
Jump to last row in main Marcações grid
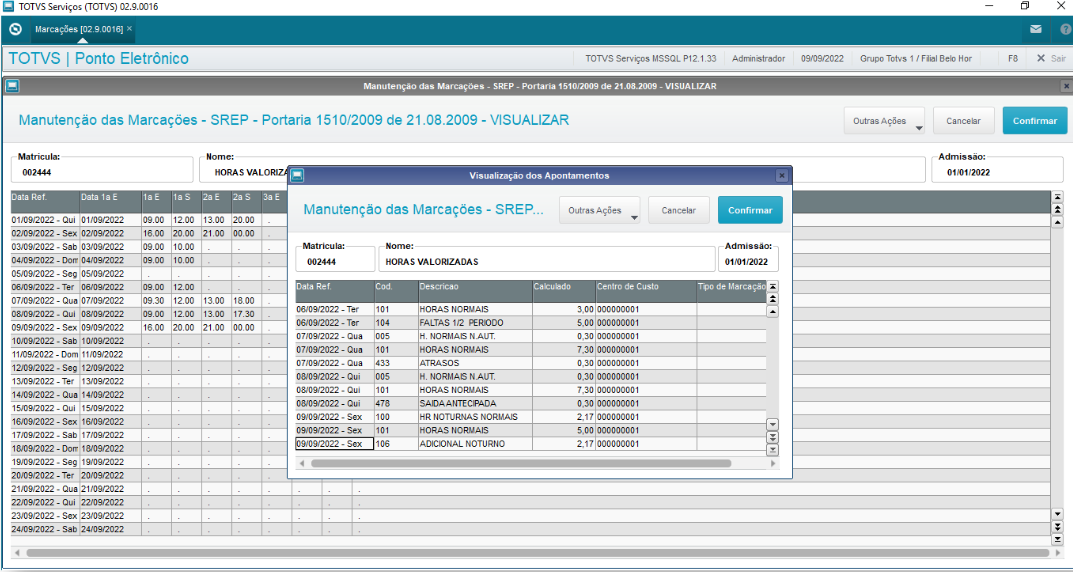(1057, 539)
